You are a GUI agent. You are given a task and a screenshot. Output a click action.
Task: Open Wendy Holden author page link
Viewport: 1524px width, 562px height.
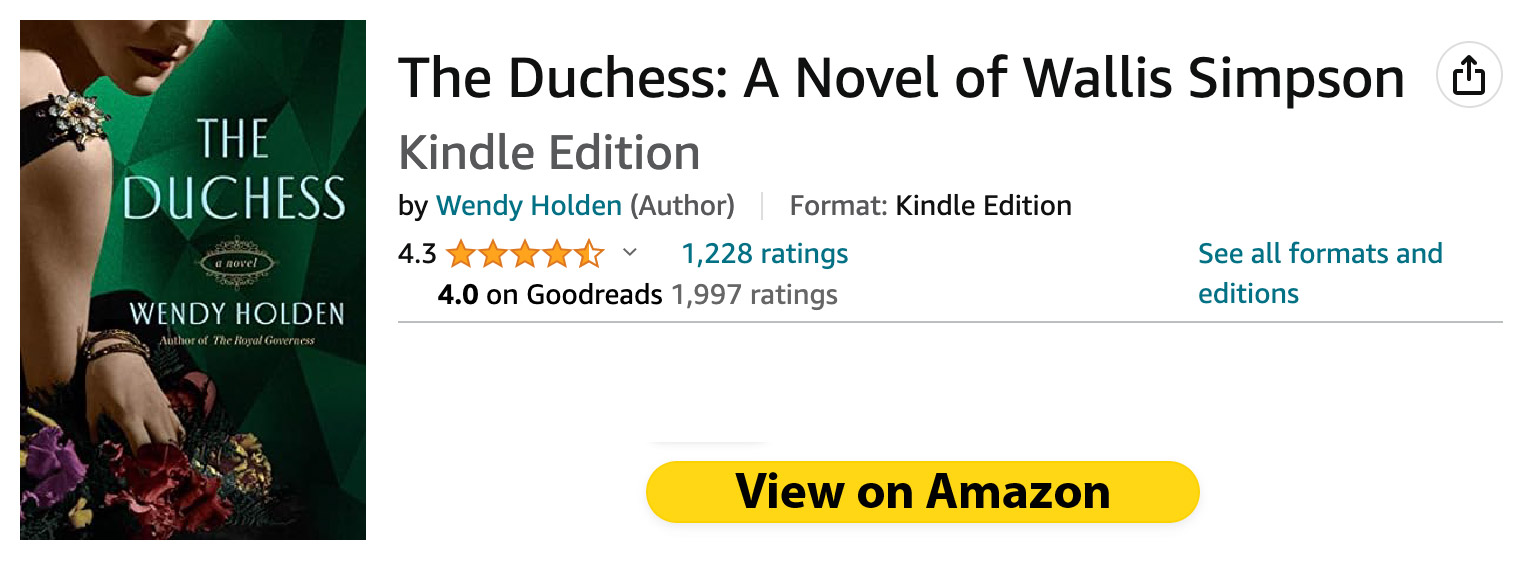[529, 206]
